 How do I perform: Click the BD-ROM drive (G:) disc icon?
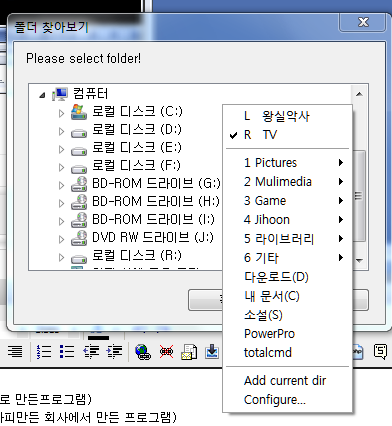[x=79, y=184]
